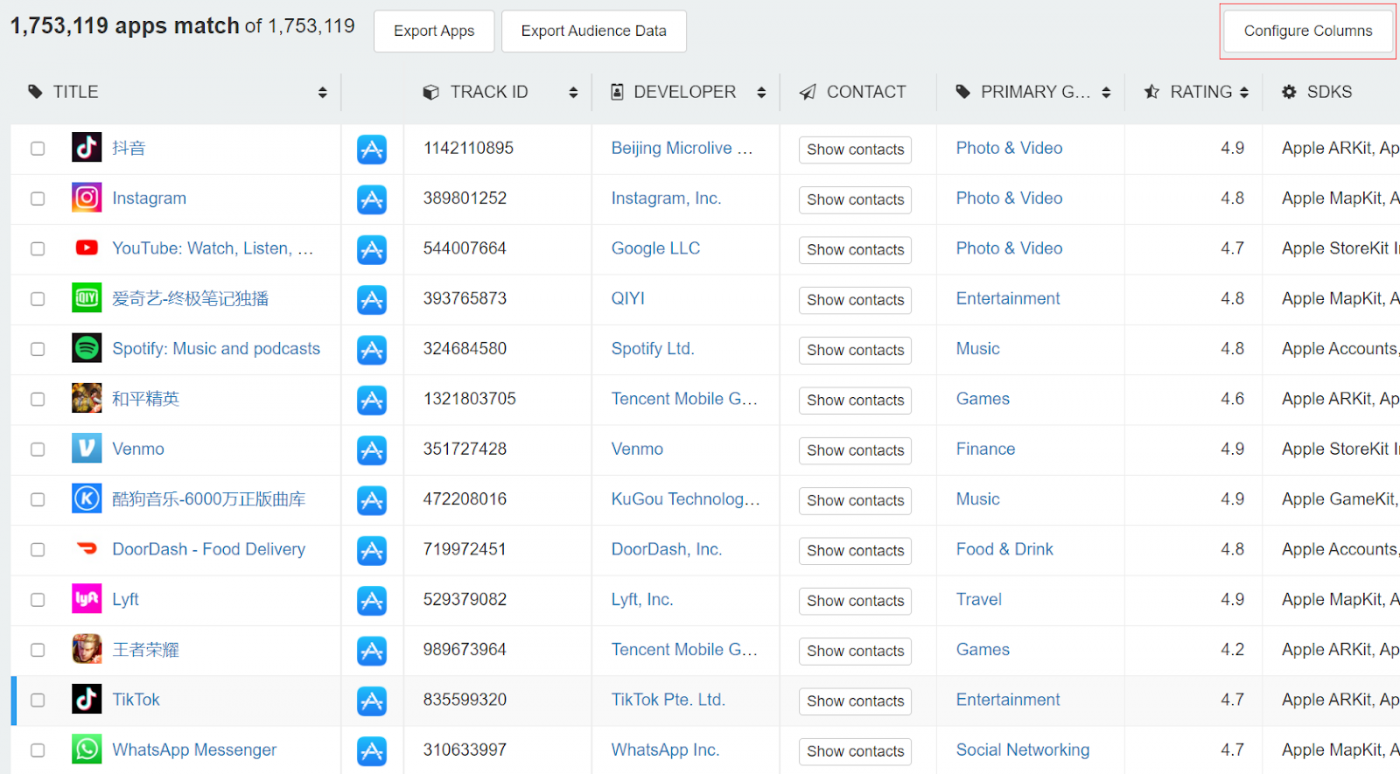Viewport: 1400px width, 774px height.
Task: Click the Spotify app icon
Action: [x=86, y=348]
